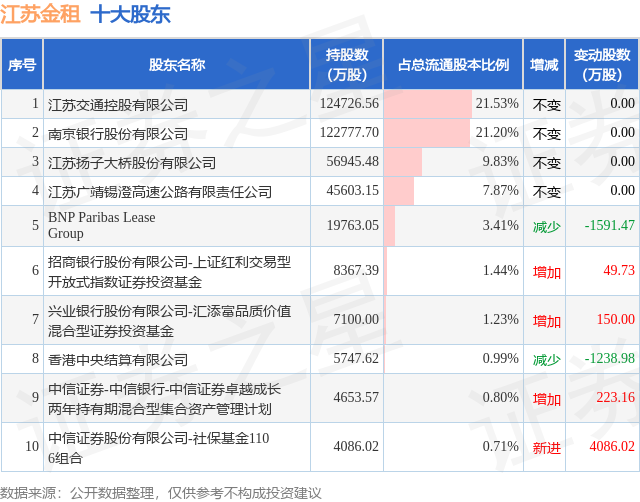Click holding value 124726.56
The height and width of the screenshot is (502, 640).
(x=349, y=104)
